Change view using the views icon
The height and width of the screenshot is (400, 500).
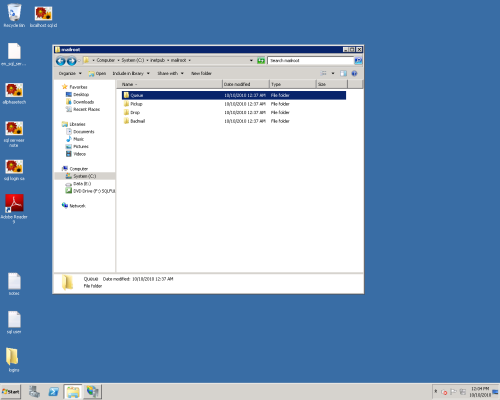tap(323, 73)
